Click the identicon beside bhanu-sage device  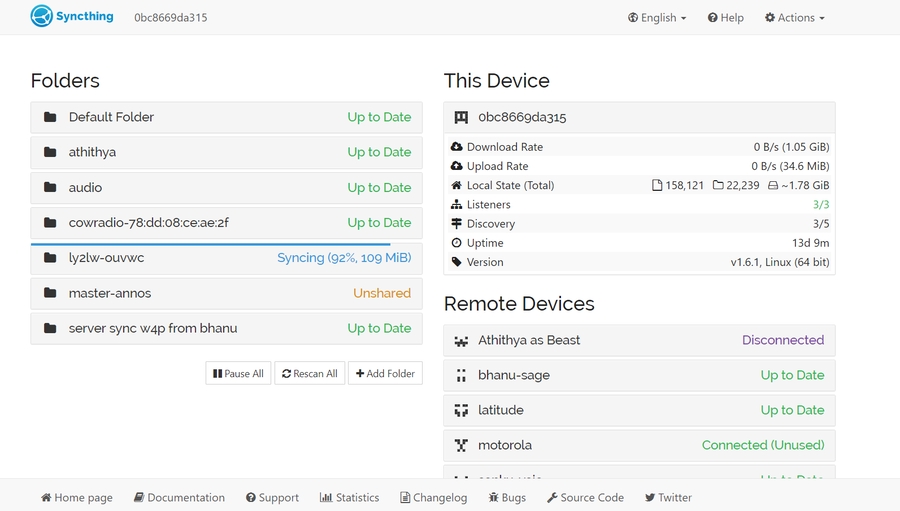[461, 375]
